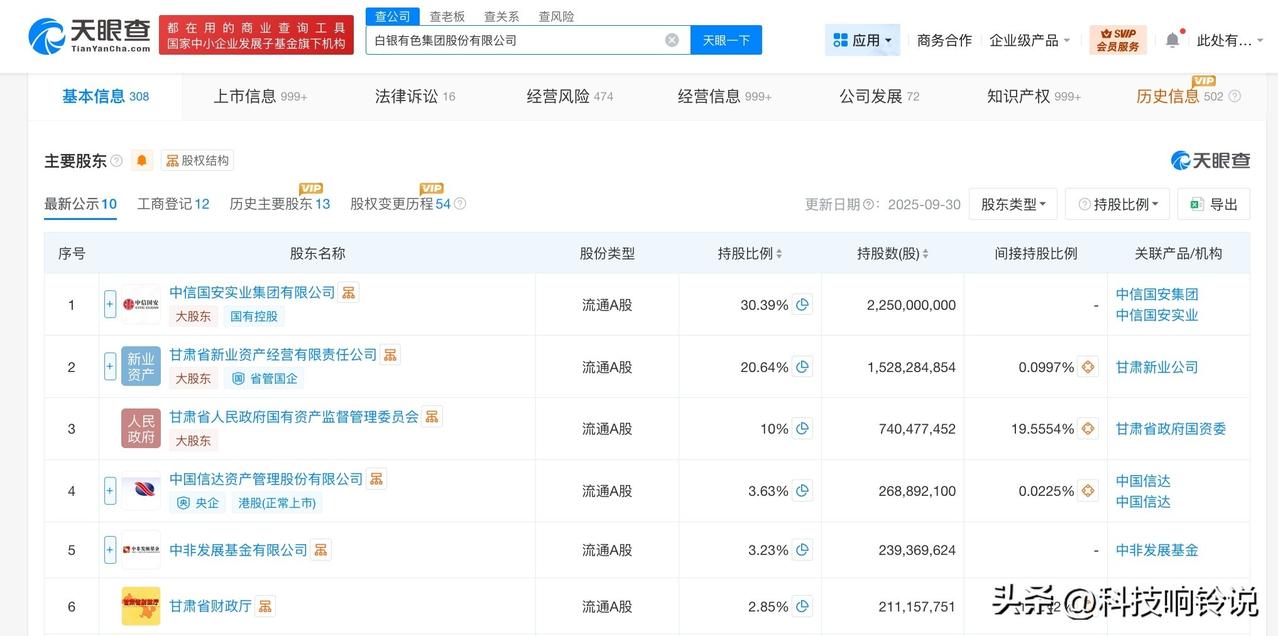Open equity structure icon beside 甘肃省财政厅
This screenshot has width=1278, height=636.
[265, 606]
